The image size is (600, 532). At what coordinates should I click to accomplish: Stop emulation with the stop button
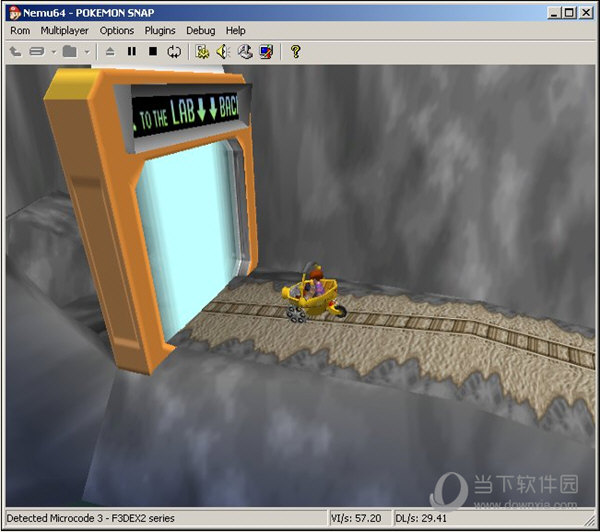[x=152, y=51]
